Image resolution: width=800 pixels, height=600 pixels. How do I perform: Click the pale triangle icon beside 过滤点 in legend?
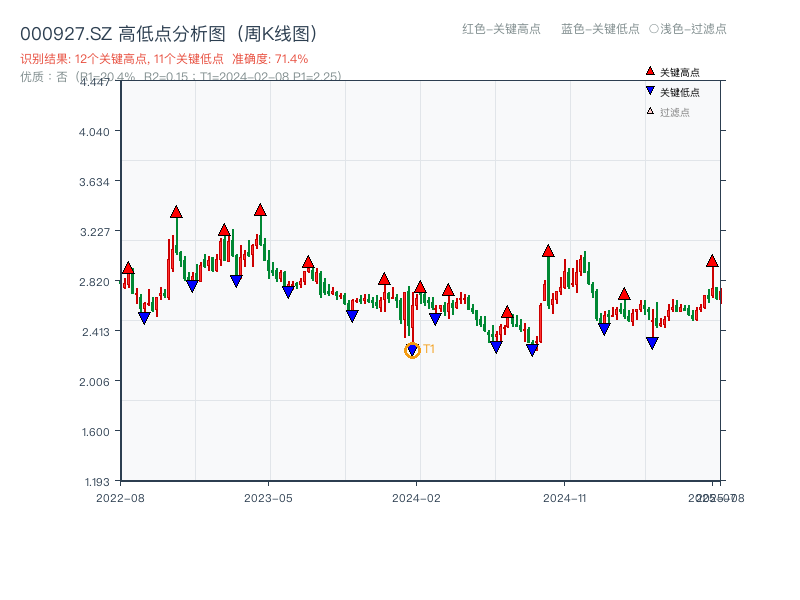[x=650, y=112]
